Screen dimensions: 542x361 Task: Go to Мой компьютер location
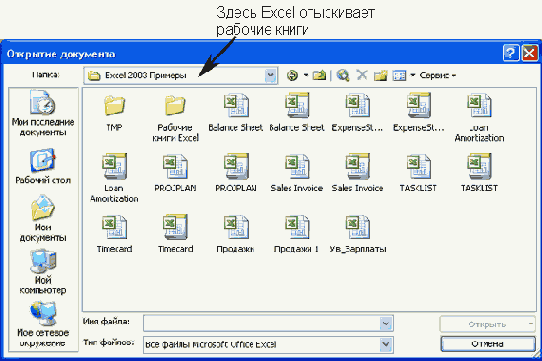coord(43,272)
